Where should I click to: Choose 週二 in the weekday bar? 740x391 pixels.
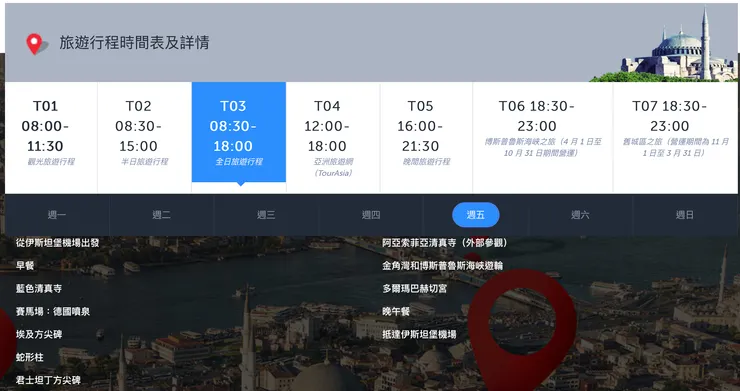161,215
